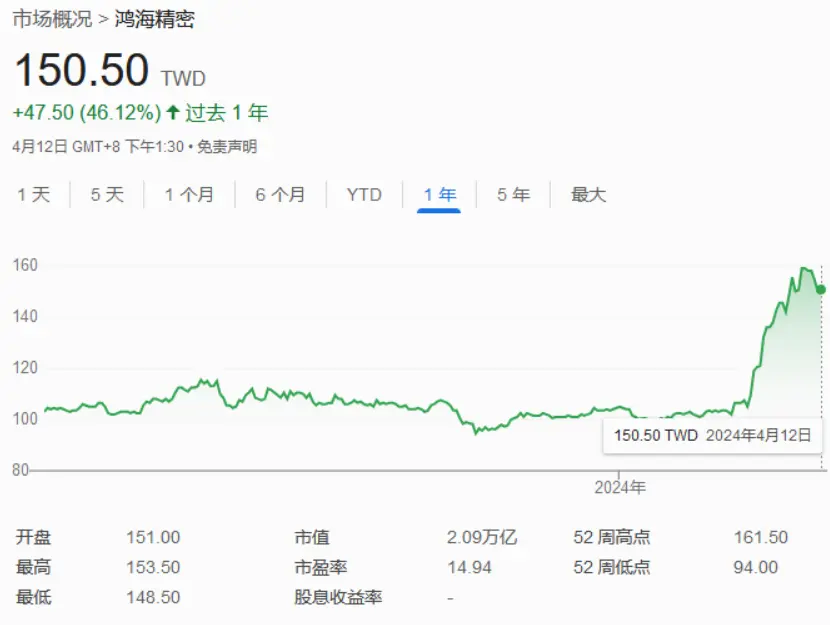
Task: Click the 过去 1 年 period label
Action: 227,113
